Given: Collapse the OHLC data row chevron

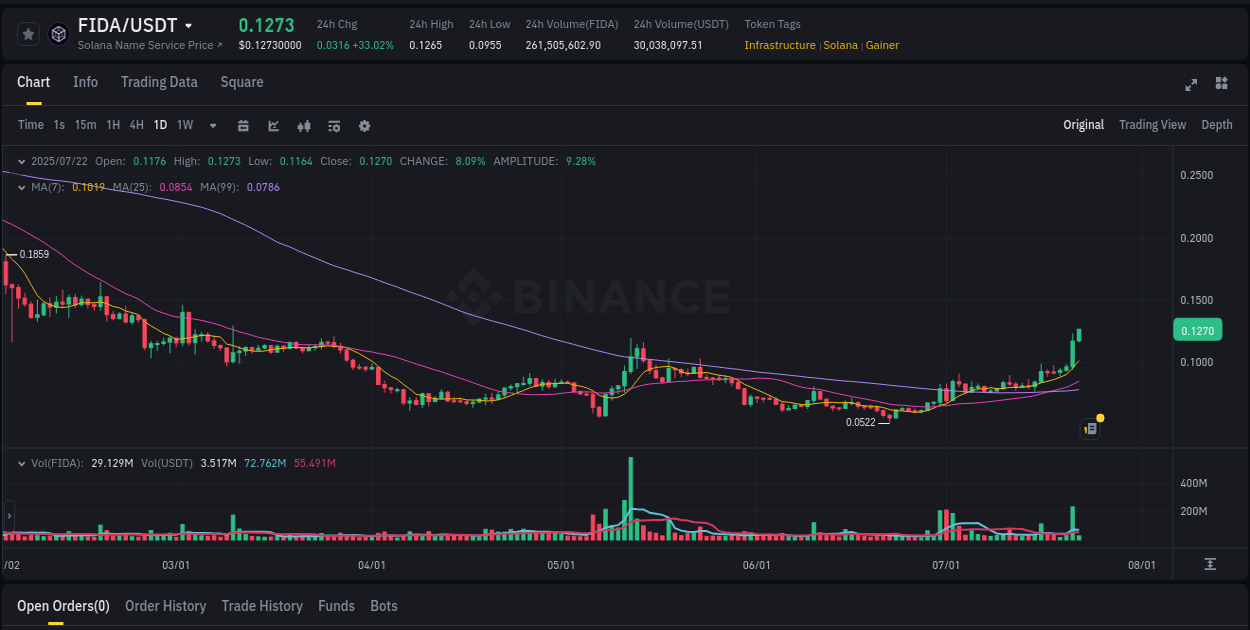Looking at the screenshot, I should pyautogui.click(x=20, y=160).
